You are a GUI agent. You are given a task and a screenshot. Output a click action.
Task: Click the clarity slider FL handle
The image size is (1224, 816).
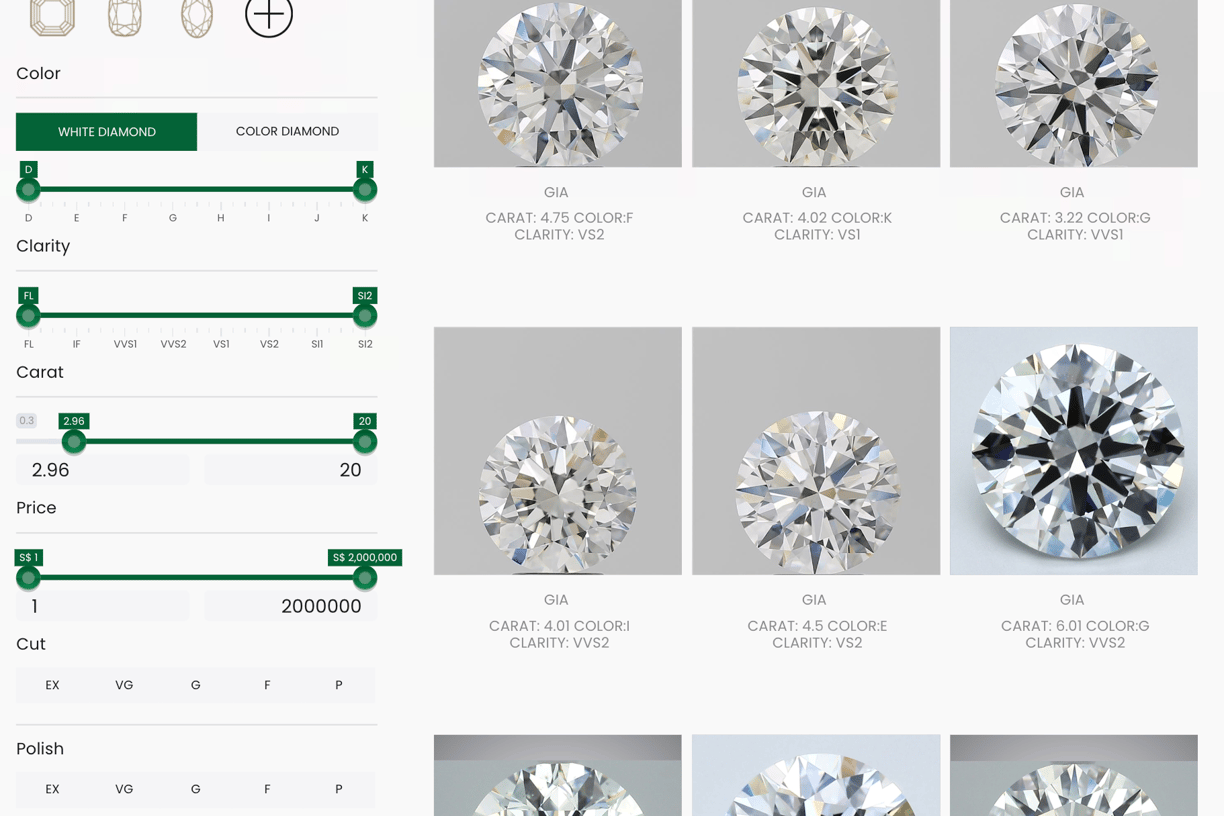28,315
